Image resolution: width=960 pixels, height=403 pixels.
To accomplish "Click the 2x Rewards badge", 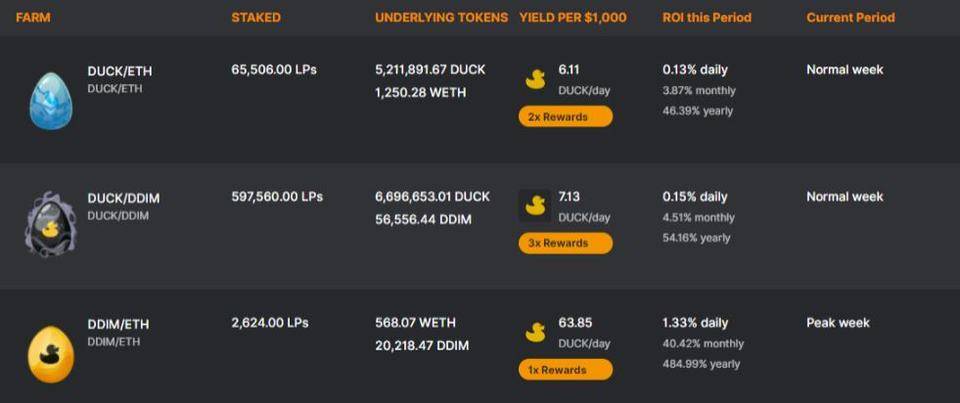I will coord(565,116).
